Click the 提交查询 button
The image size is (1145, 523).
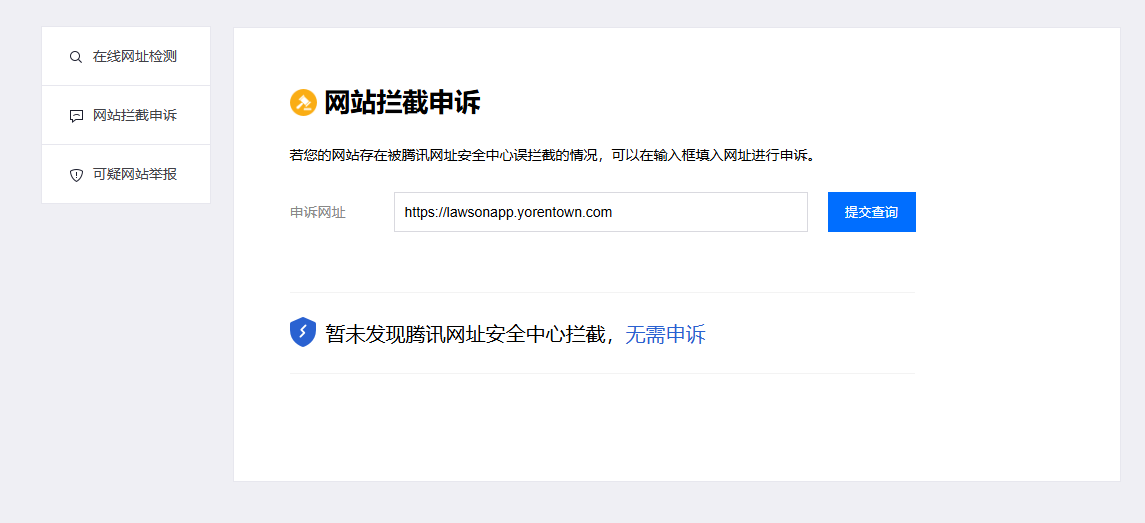(x=872, y=212)
